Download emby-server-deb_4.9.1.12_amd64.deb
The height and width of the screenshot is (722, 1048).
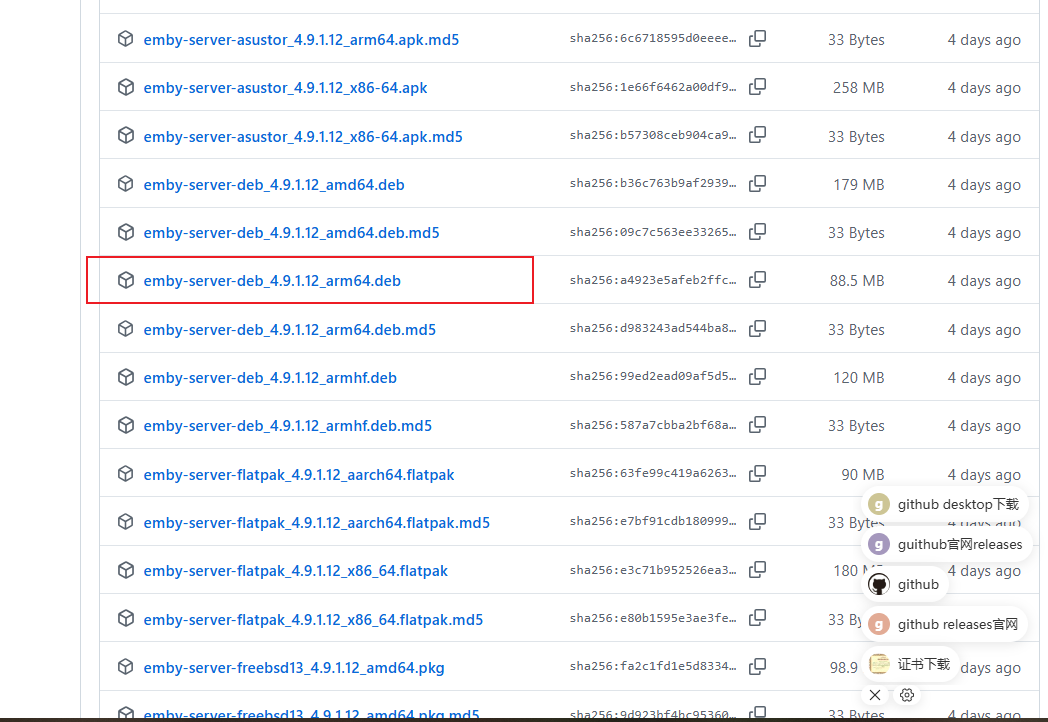click(x=274, y=185)
